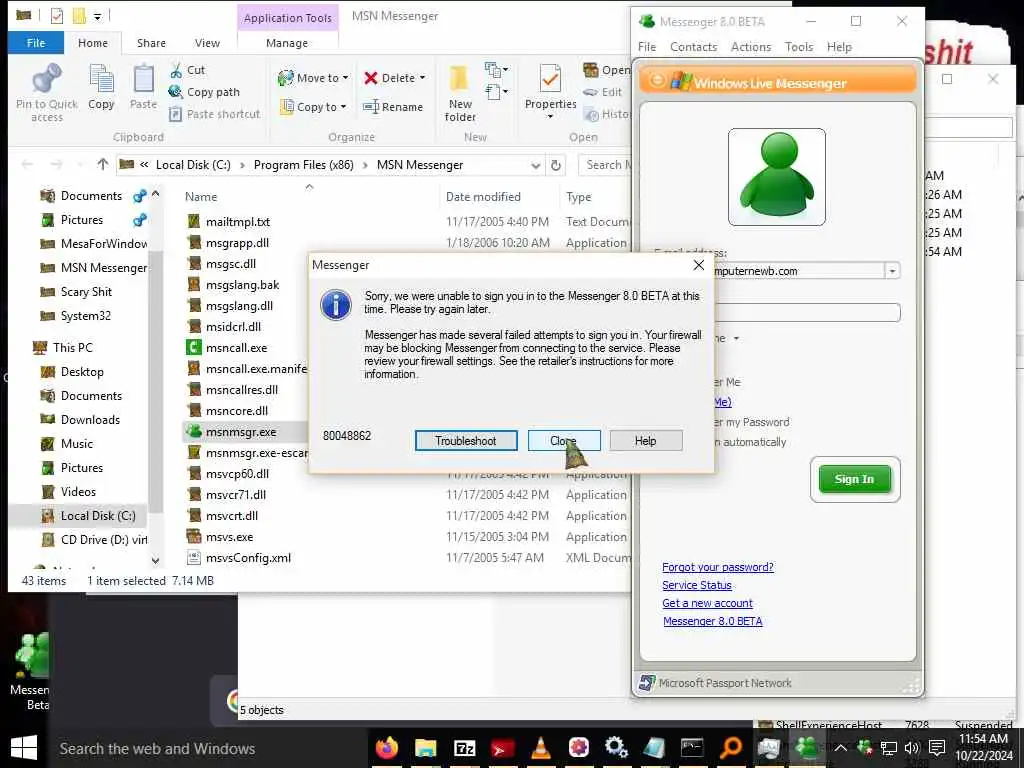The height and width of the screenshot is (768, 1024).
Task: Select the msvsConfig.xml file
Action: click(248, 558)
